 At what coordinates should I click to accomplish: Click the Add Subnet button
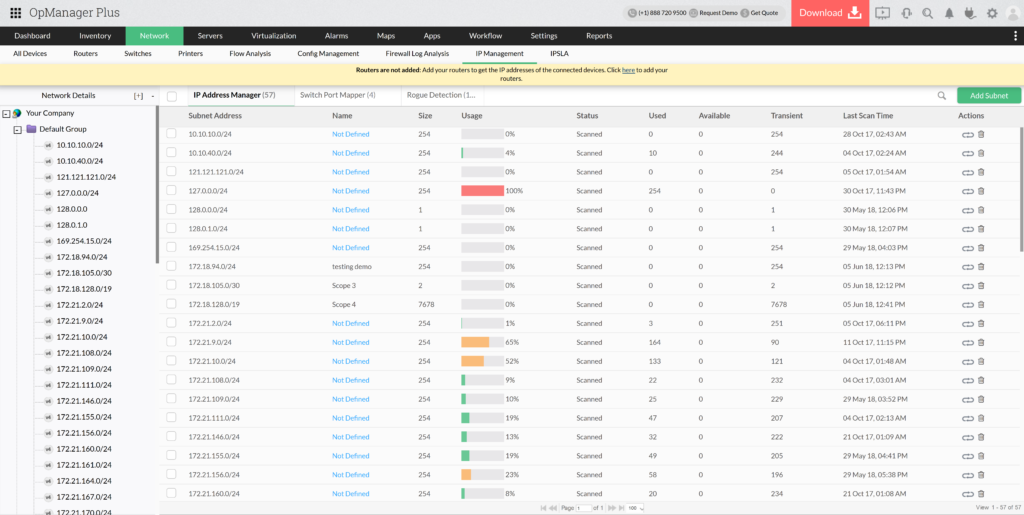pos(988,96)
